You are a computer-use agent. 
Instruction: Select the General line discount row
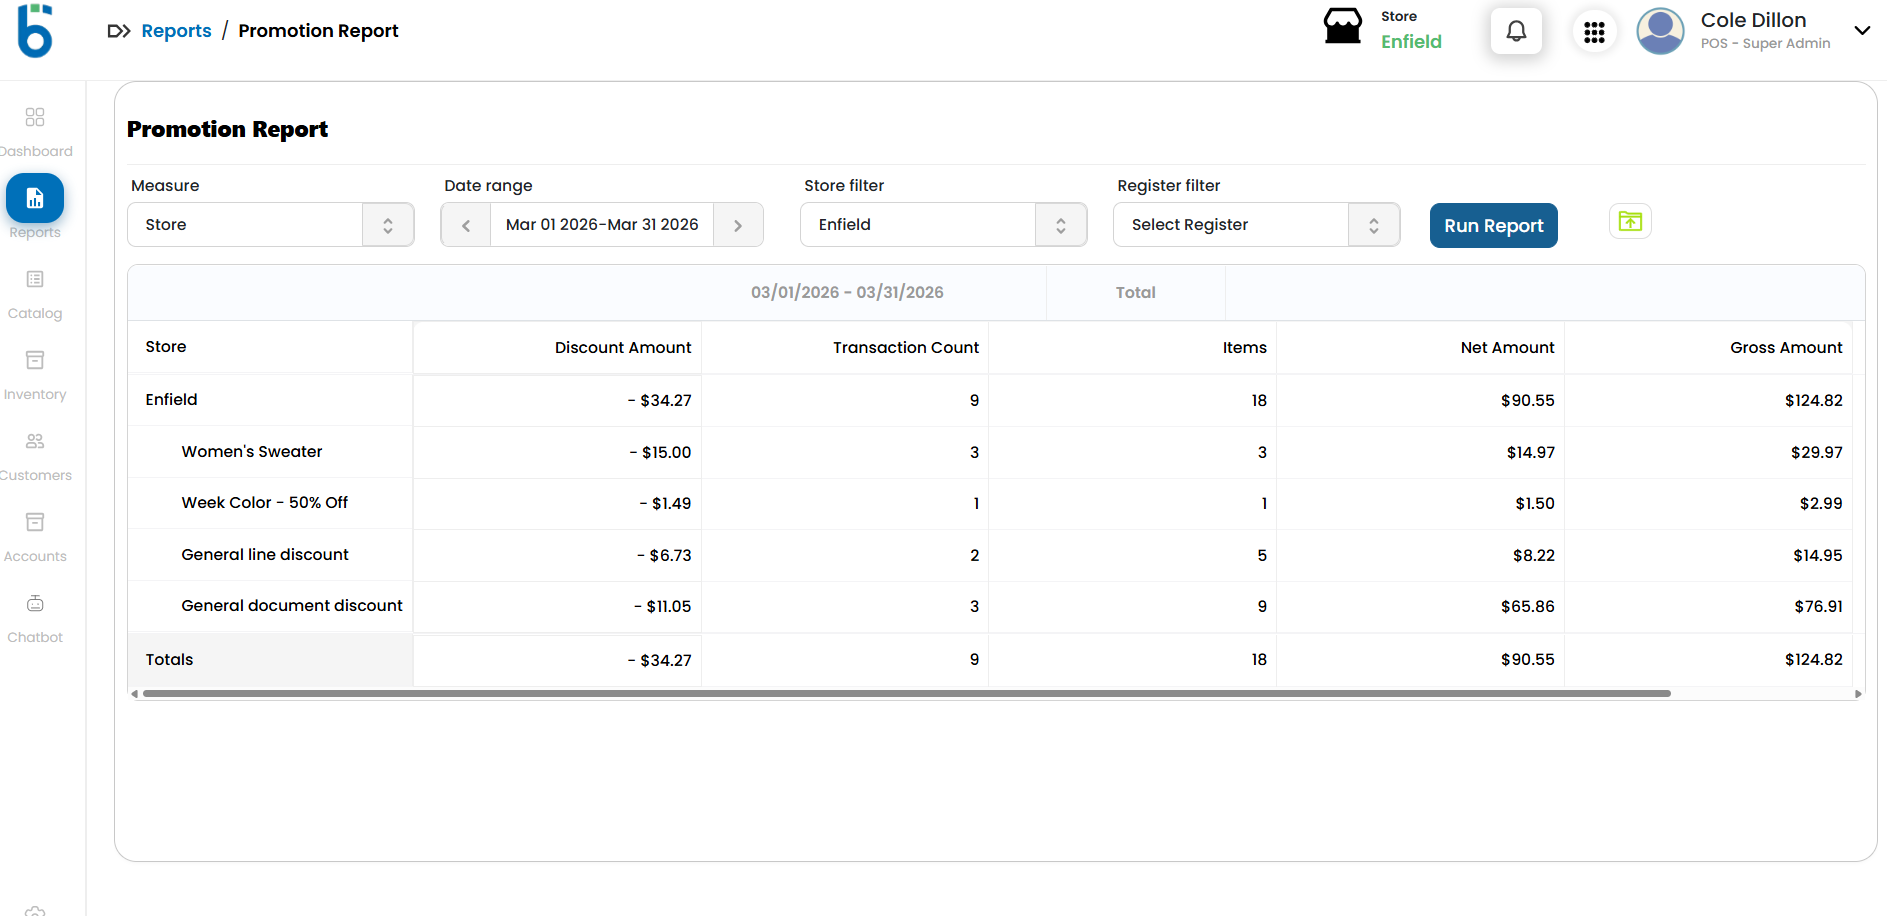990,555
